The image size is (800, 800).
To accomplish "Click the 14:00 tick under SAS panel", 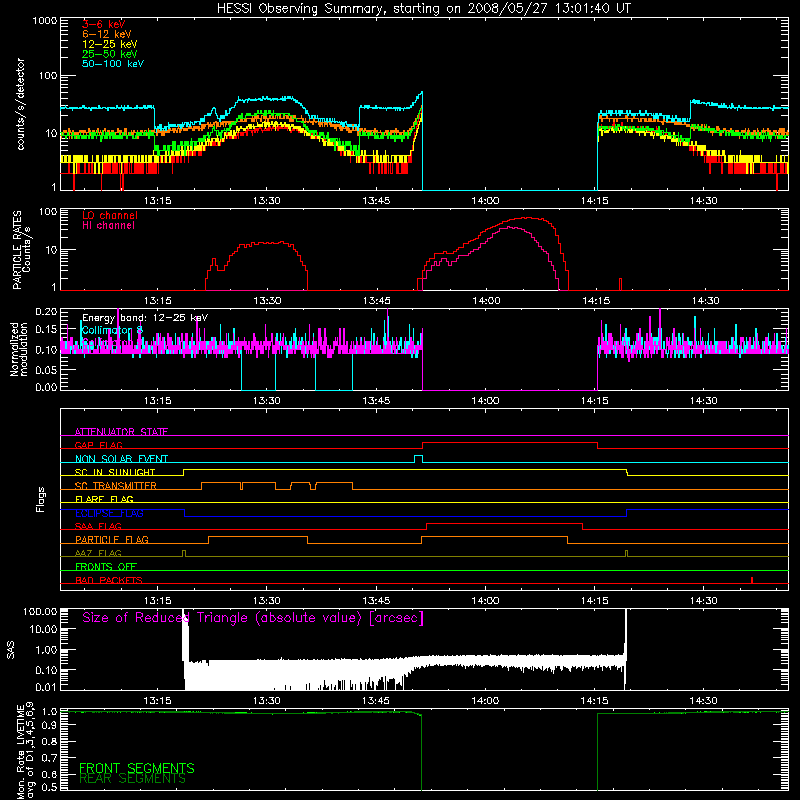I will coord(486,701).
